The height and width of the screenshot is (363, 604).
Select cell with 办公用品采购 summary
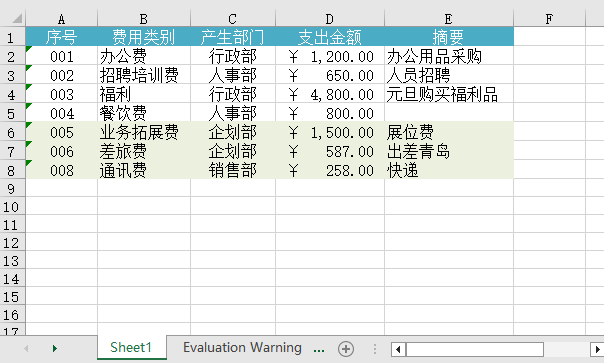(x=449, y=57)
